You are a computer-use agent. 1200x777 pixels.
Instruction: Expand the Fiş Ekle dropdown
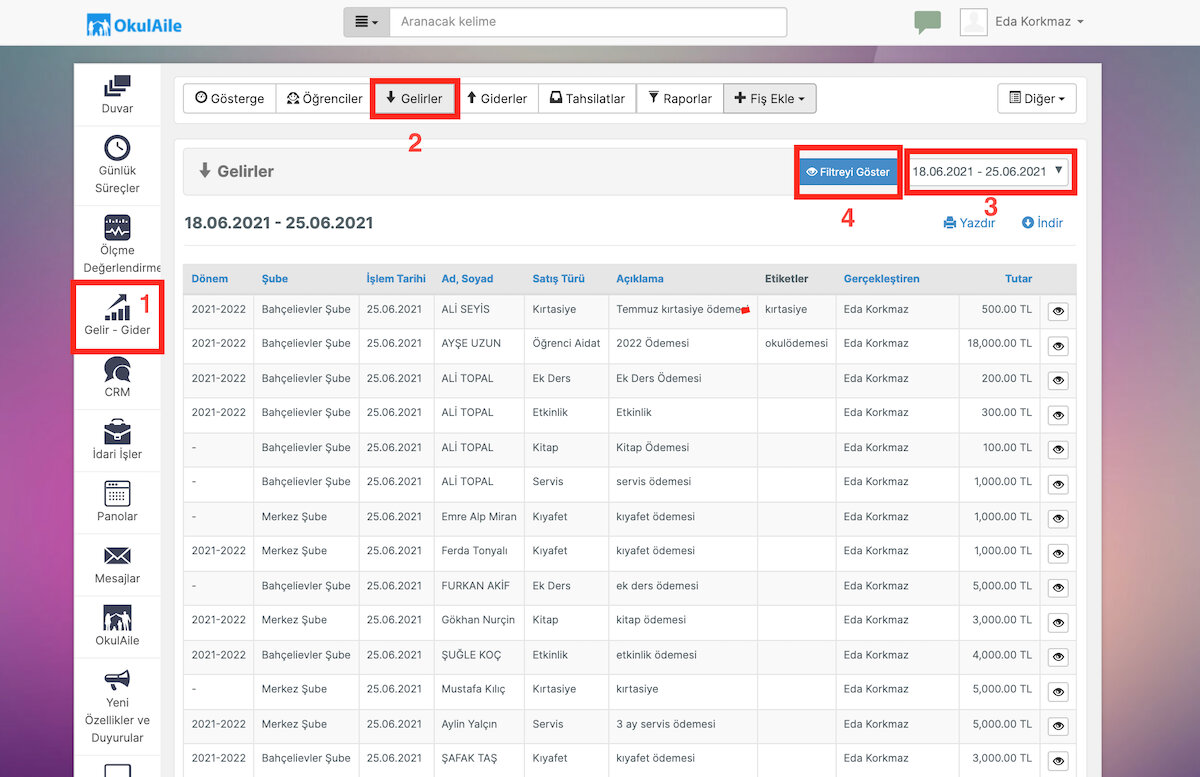pos(770,98)
